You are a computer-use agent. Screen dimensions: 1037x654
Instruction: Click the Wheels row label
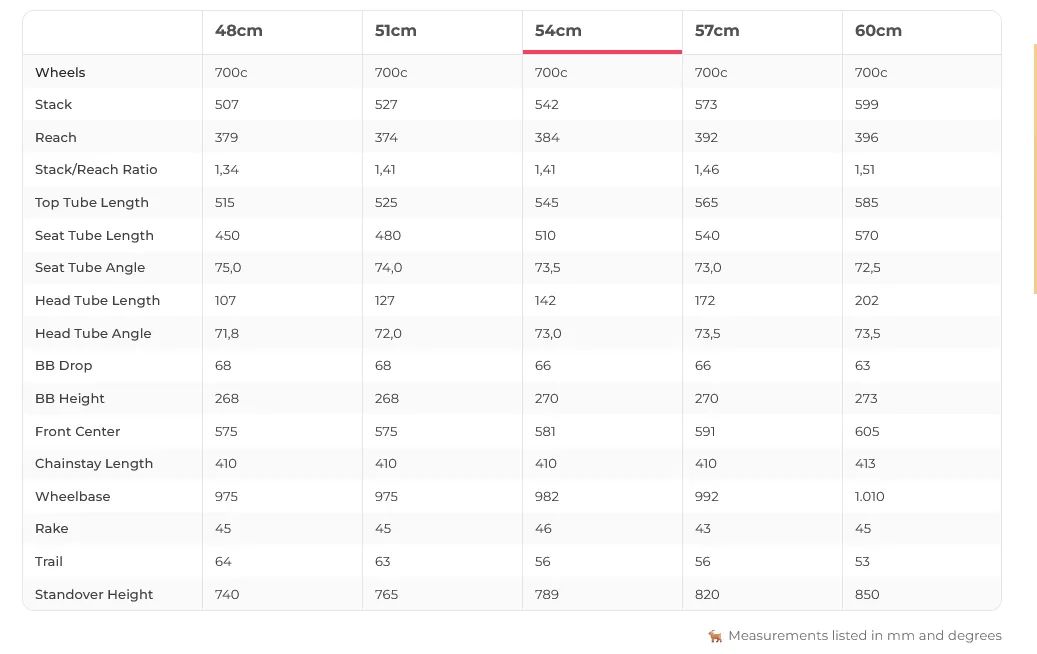tap(60, 73)
